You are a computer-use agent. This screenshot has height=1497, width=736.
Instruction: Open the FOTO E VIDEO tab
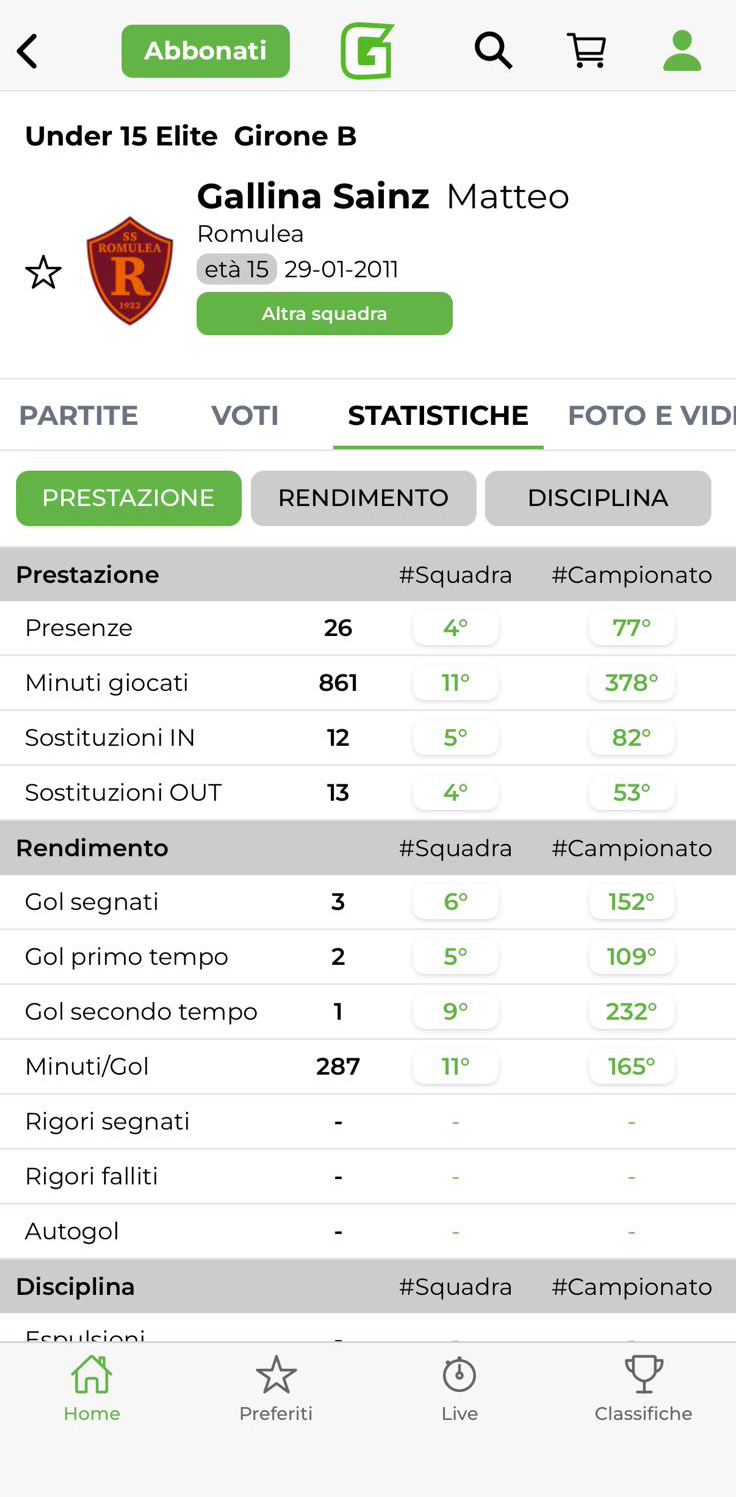[650, 415]
